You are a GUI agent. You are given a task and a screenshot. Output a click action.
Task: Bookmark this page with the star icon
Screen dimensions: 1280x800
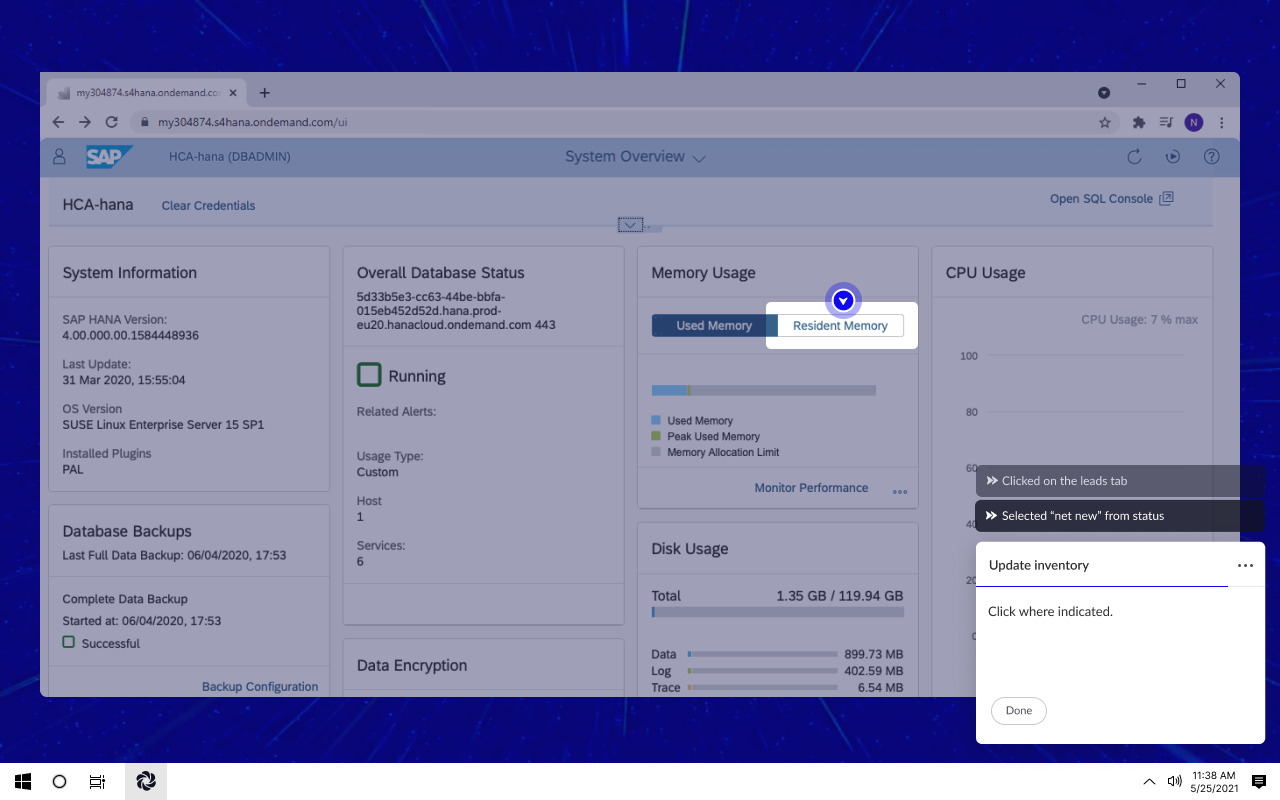tap(1105, 122)
